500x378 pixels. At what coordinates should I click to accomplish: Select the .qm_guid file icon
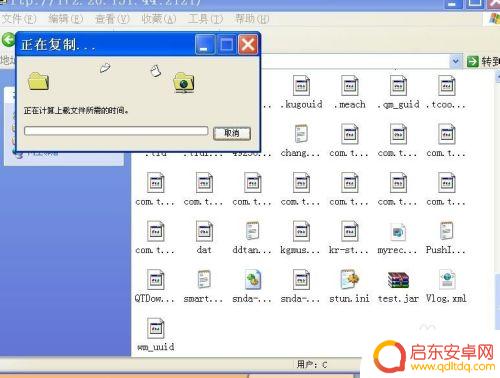coord(398,86)
